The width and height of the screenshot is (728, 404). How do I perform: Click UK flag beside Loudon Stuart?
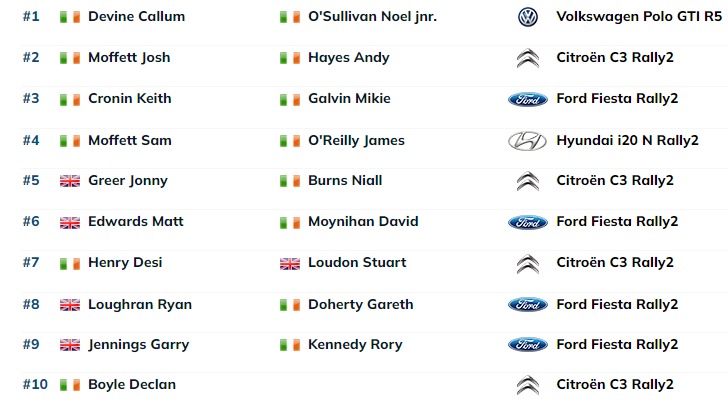tap(290, 263)
